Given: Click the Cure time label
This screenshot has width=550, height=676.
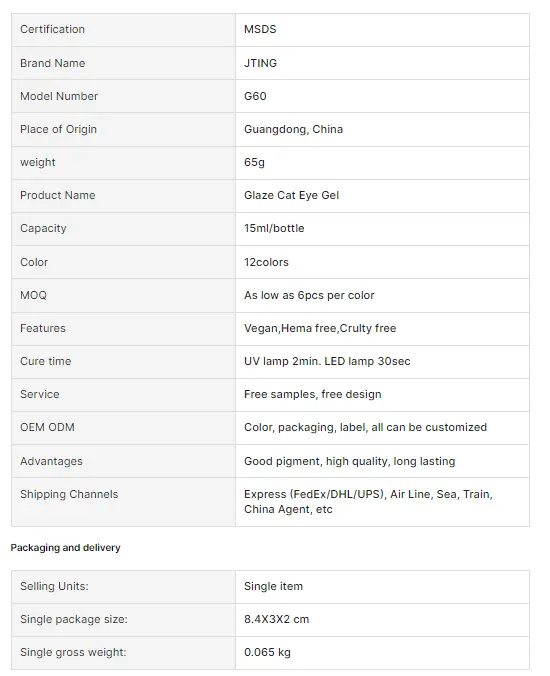Looking at the screenshot, I should 46,361.
